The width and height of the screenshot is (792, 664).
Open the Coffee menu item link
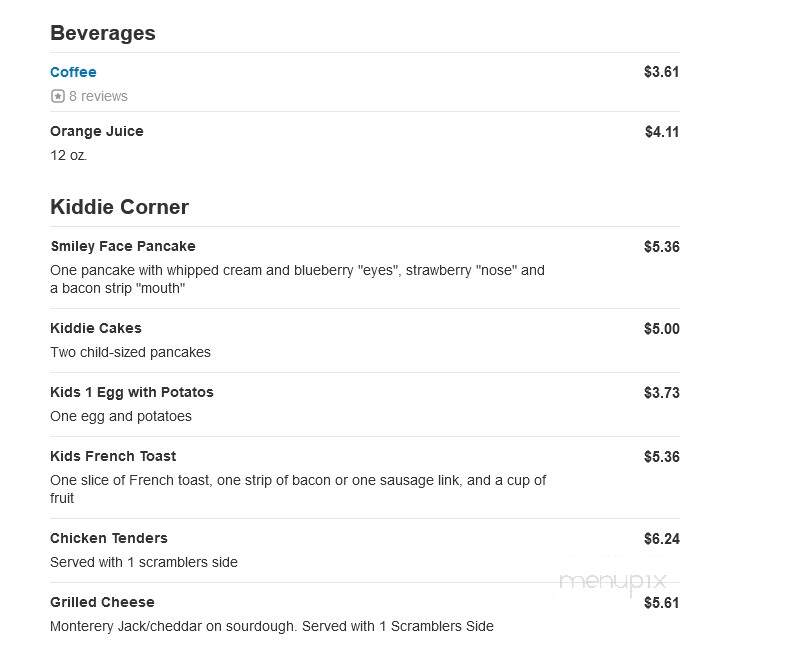(x=73, y=72)
